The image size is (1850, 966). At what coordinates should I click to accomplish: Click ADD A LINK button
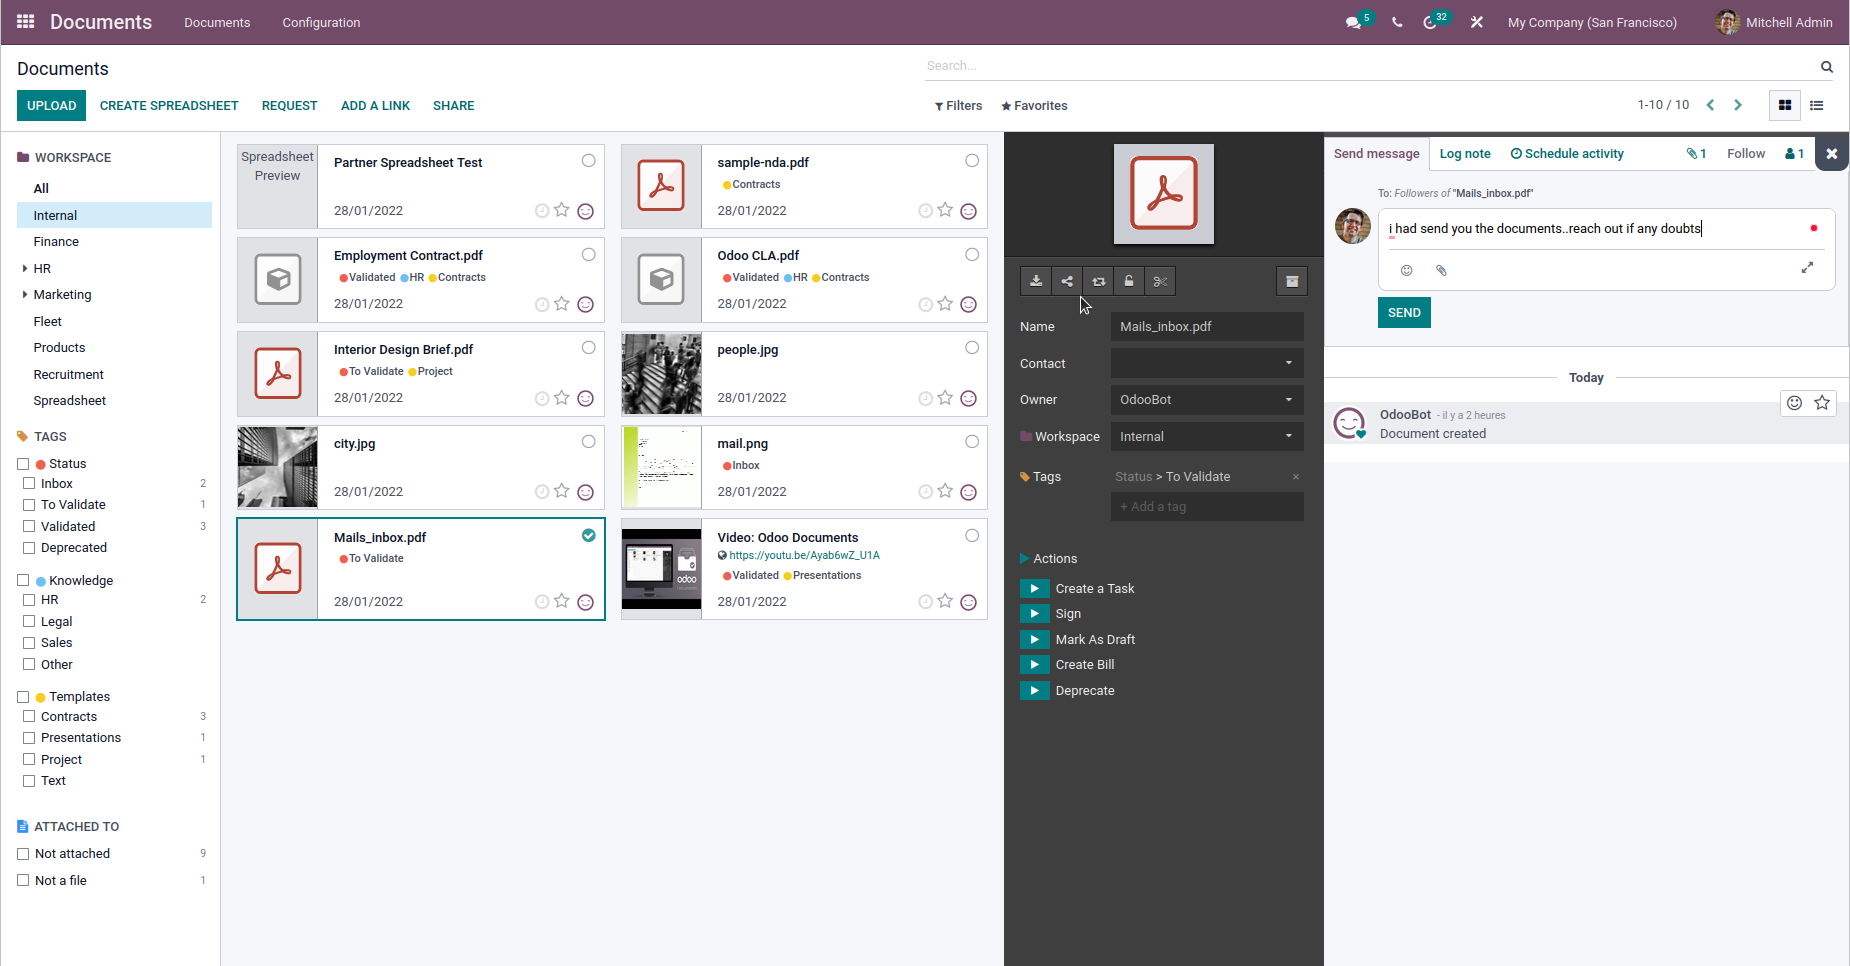pos(375,106)
